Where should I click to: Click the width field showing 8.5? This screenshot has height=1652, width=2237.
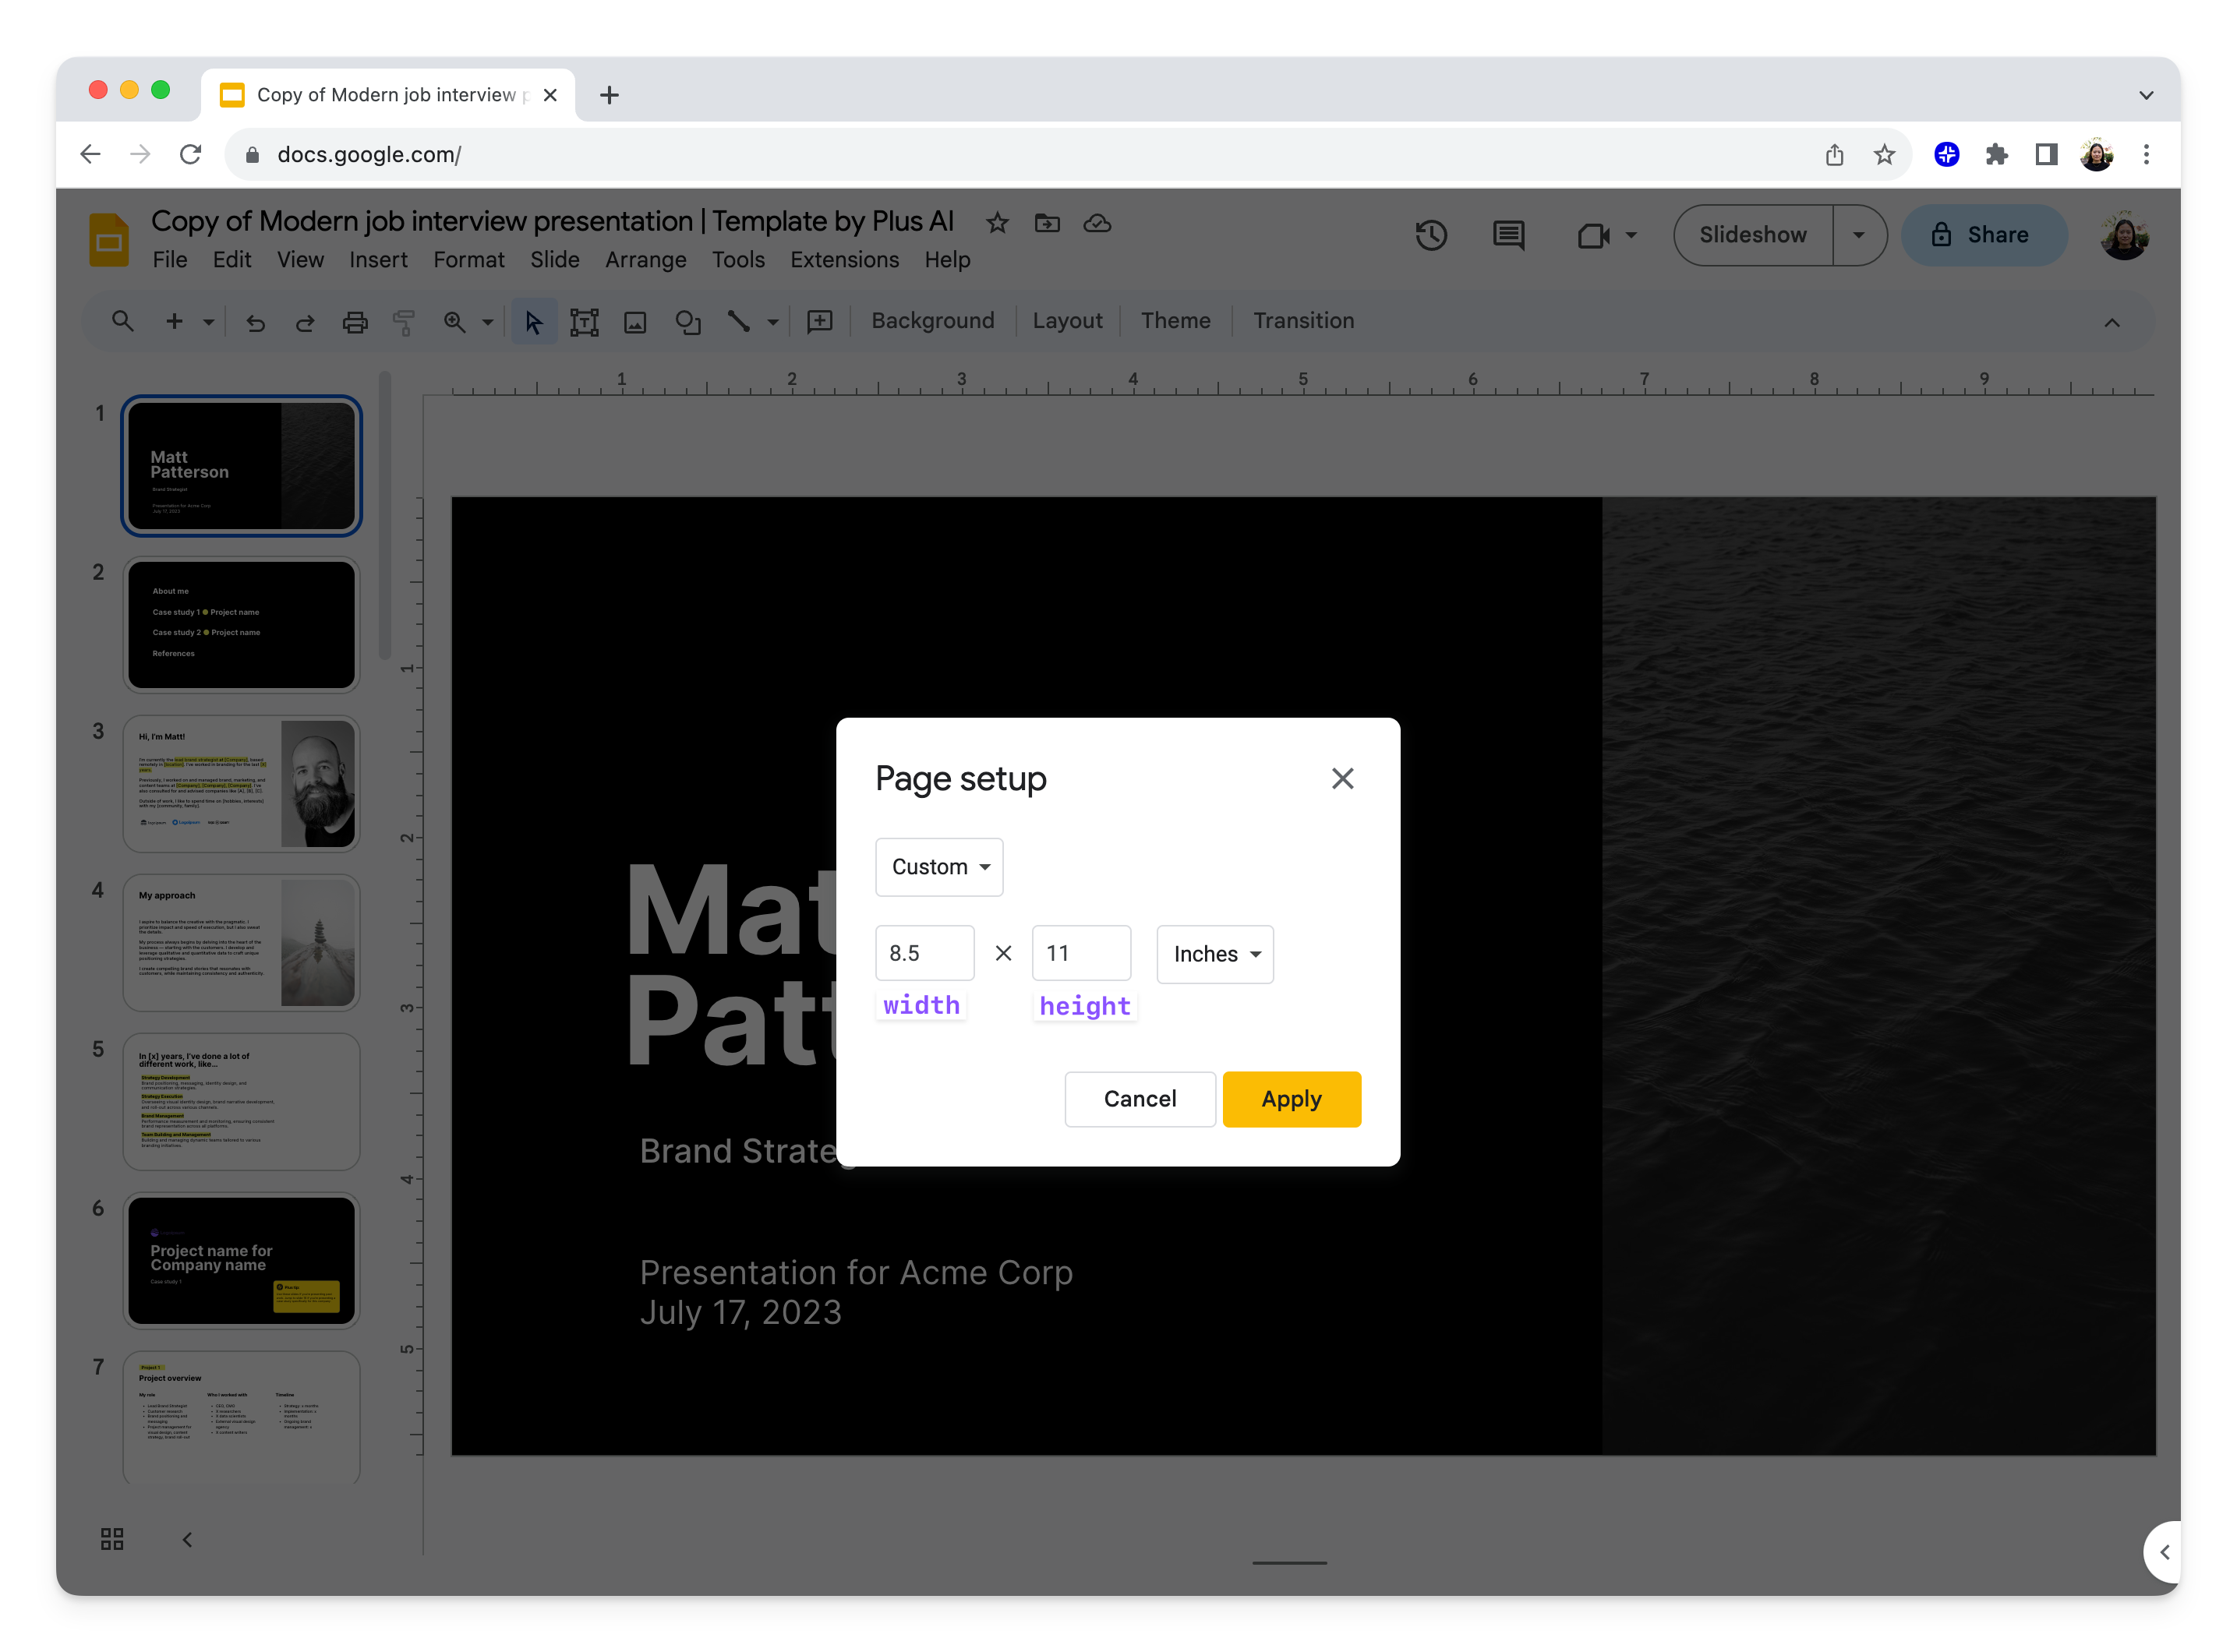pyautogui.click(x=924, y=953)
